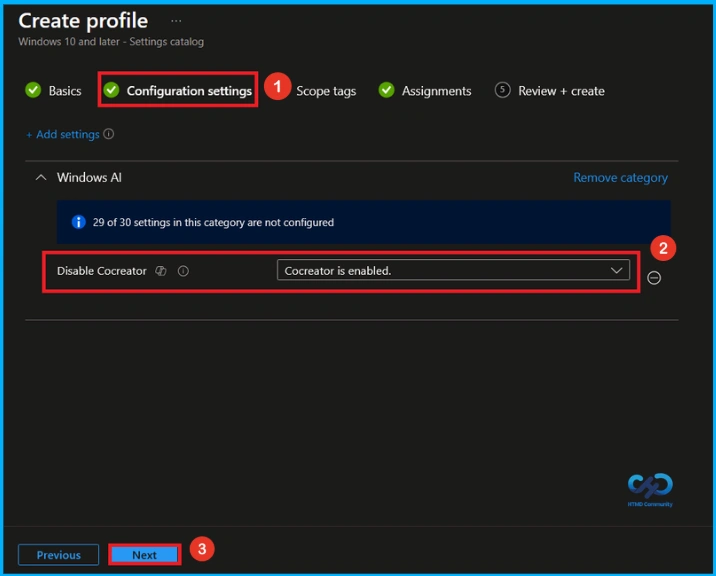Click the Copilot icon beside Disable Cocreator

point(161,271)
